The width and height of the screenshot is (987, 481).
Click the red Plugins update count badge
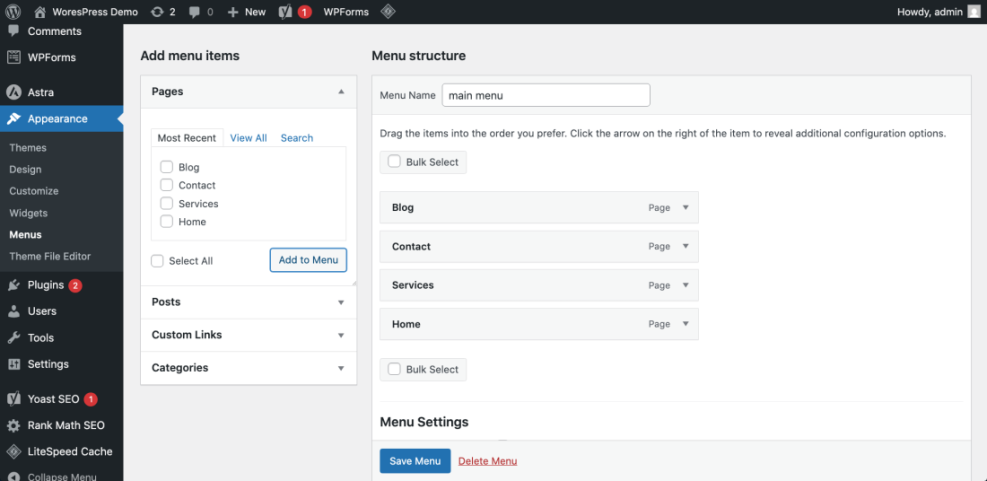[x=75, y=285]
